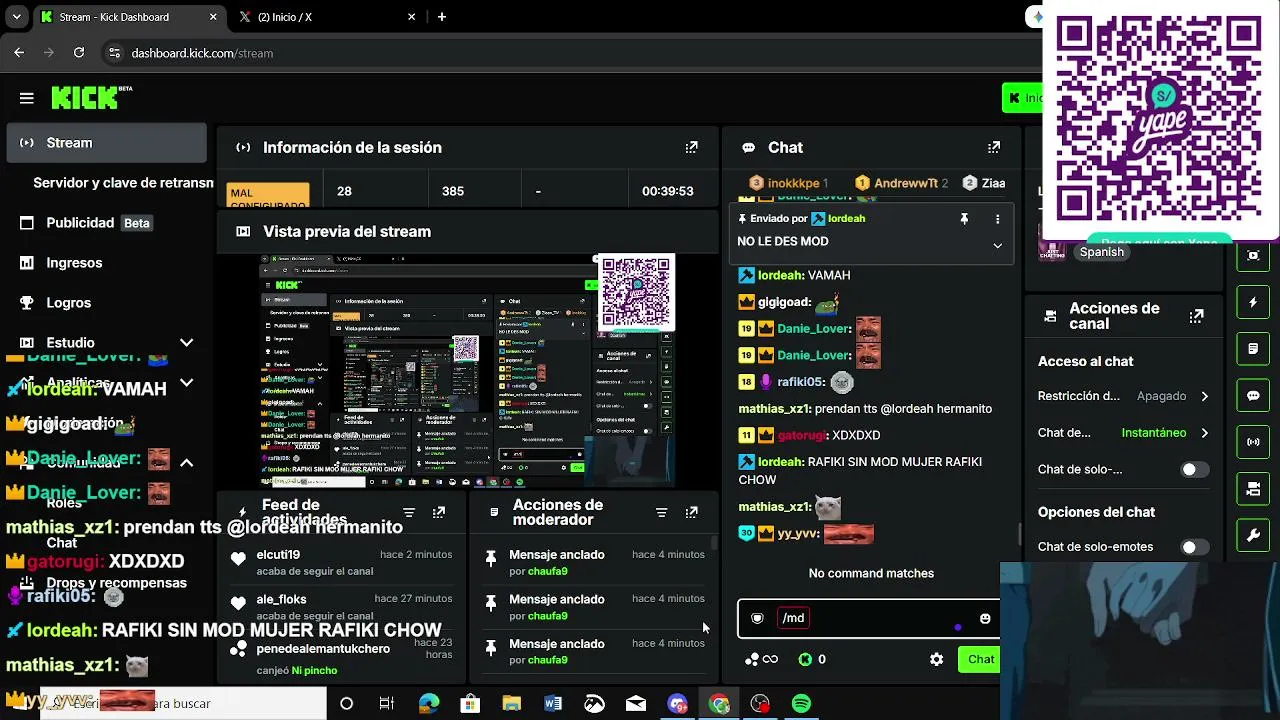Click the stream preview thumbnail

pos(467,371)
